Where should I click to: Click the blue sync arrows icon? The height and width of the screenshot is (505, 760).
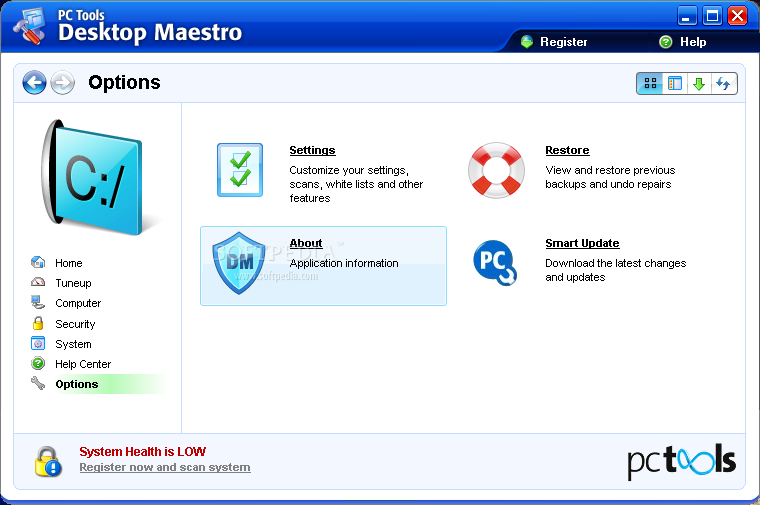(x=724, y=83)
